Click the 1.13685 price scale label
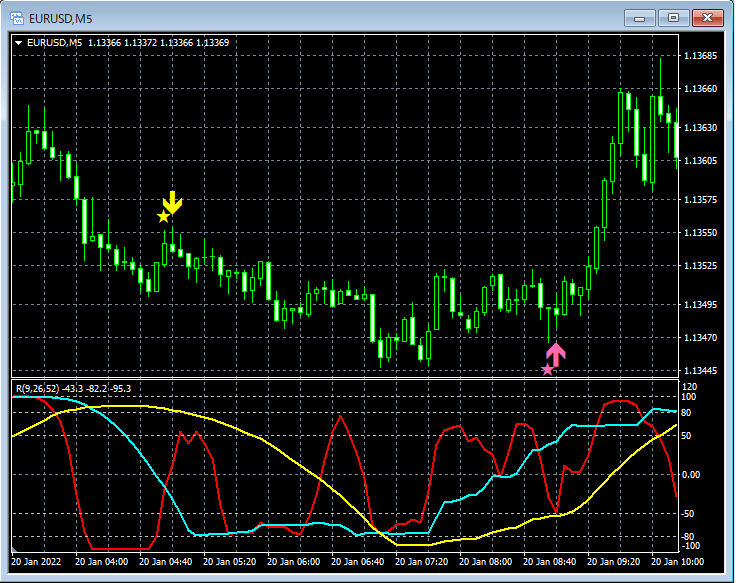 click(x=700, y=56)
